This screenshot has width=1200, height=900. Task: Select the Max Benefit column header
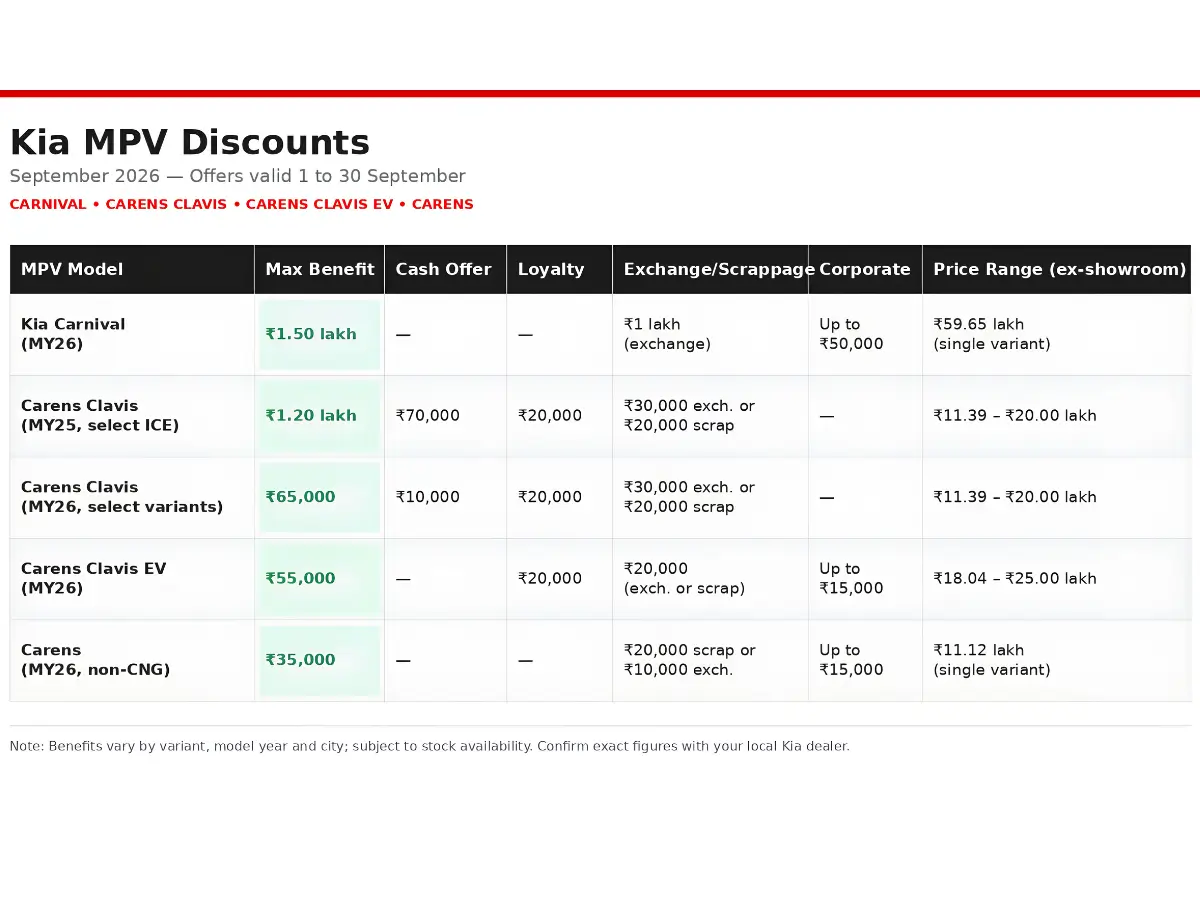pos(319,269)
